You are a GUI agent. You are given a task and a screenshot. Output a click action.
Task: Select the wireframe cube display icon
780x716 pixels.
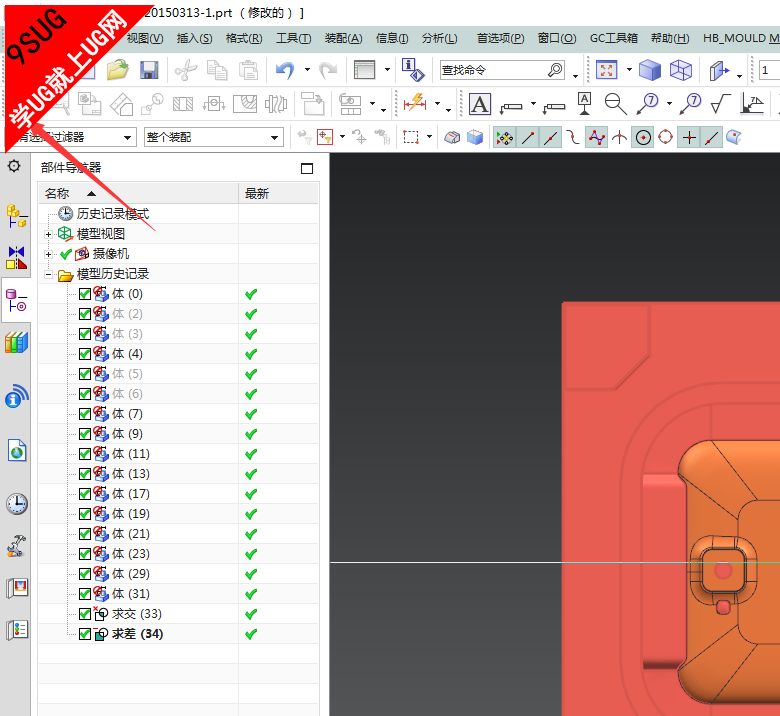point(681,70)
